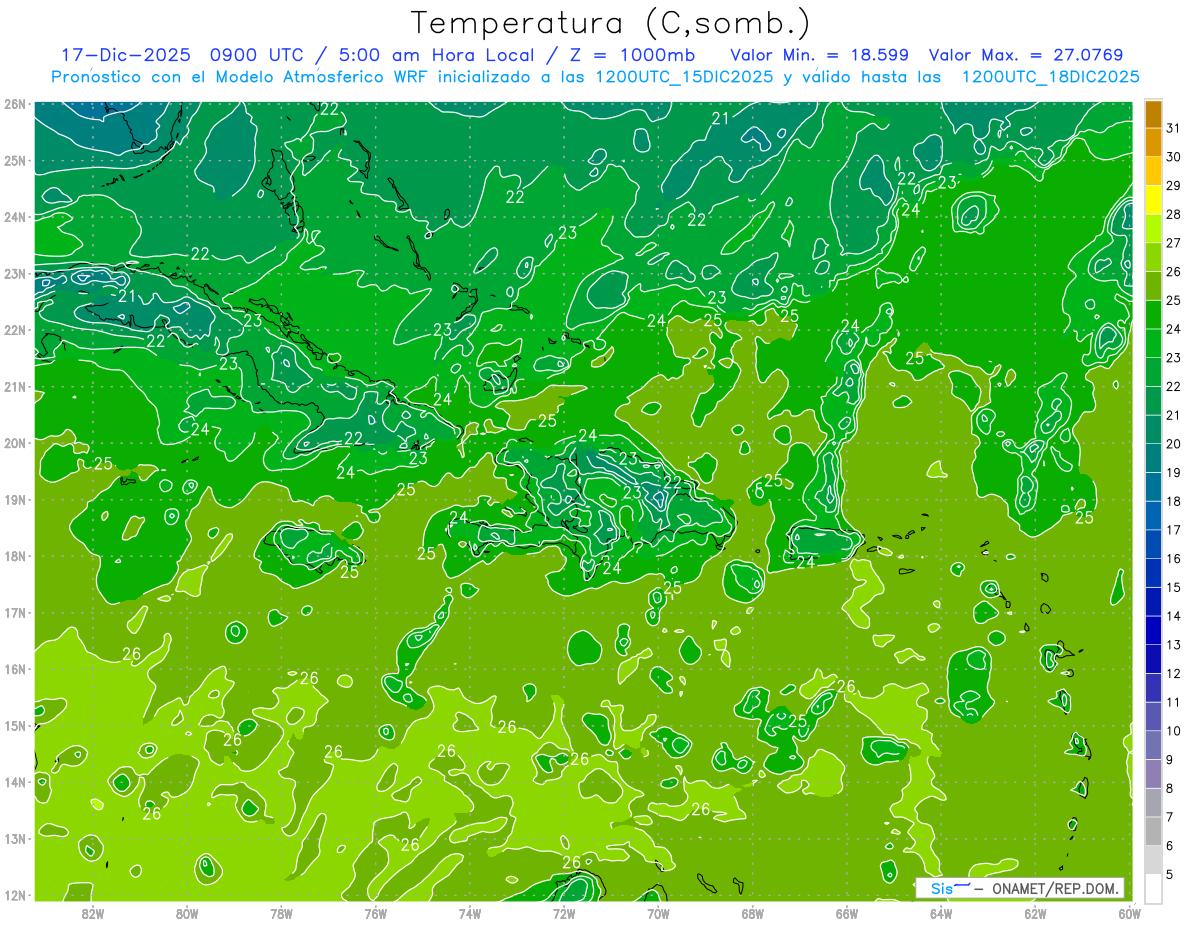Click the 14N latitude axis label
Image resolution: width=1200 pixels, height=927 pixels.
coord(14,782)
